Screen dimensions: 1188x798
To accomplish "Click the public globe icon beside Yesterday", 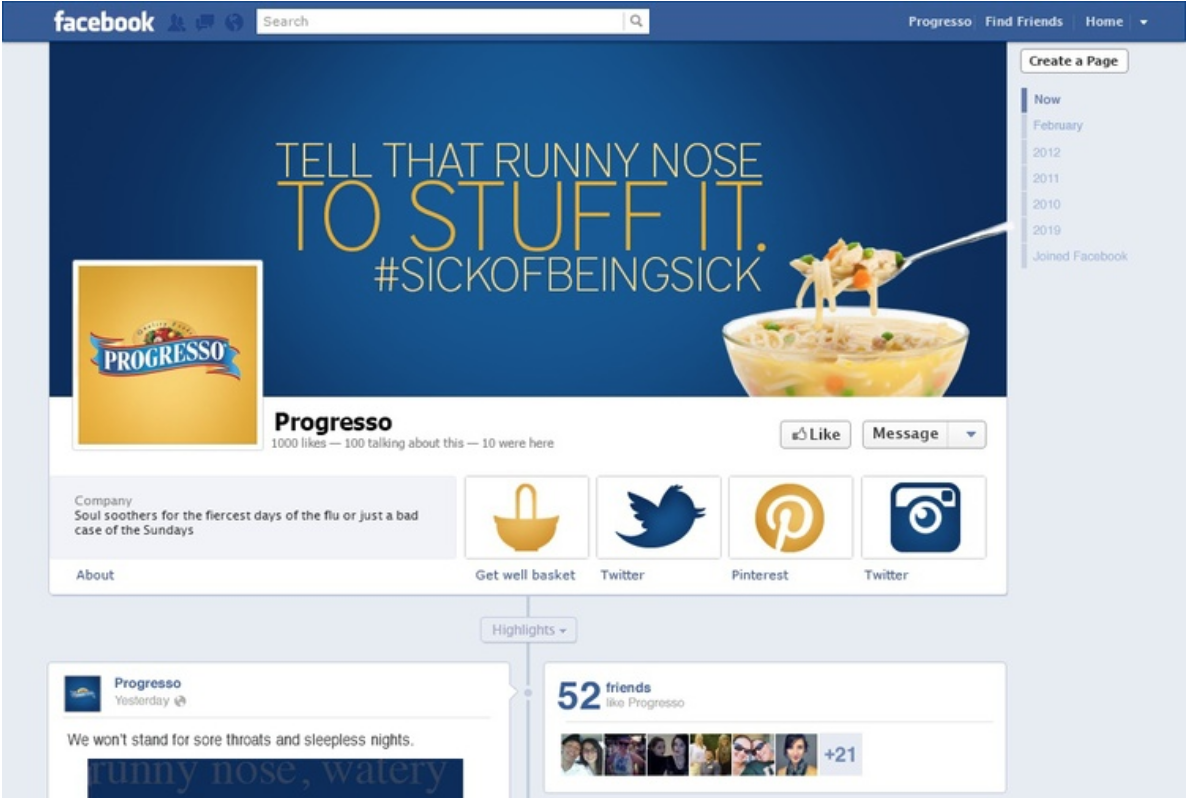I will (180, 701).
